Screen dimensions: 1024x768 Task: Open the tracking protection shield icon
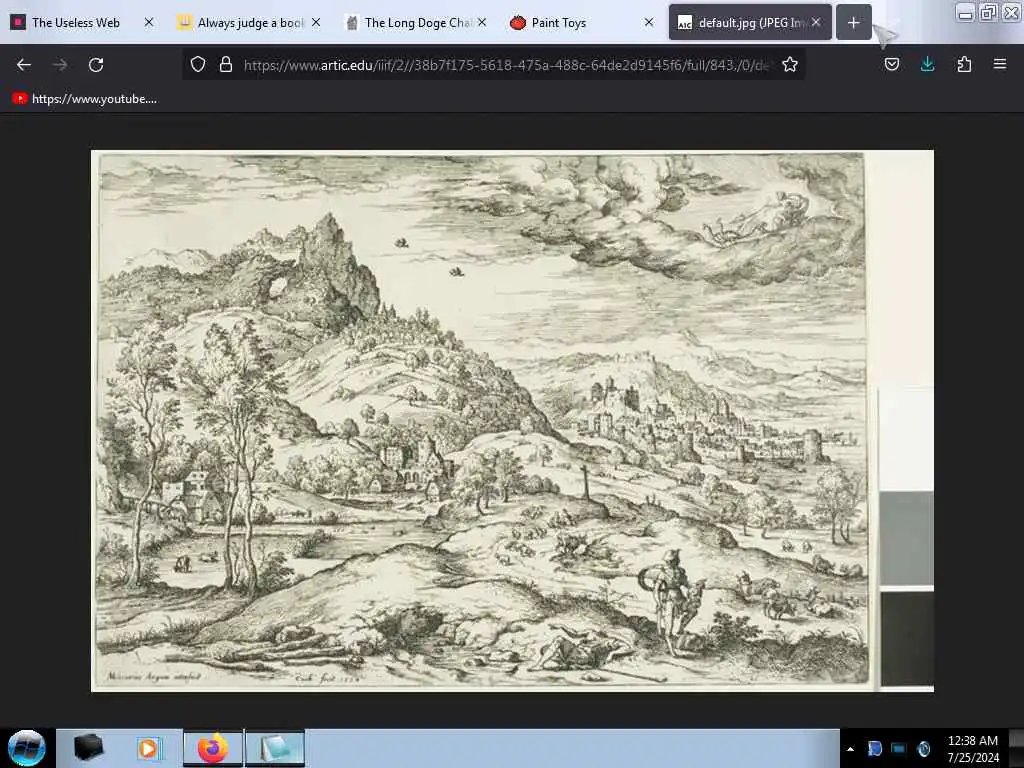(198, 65)
